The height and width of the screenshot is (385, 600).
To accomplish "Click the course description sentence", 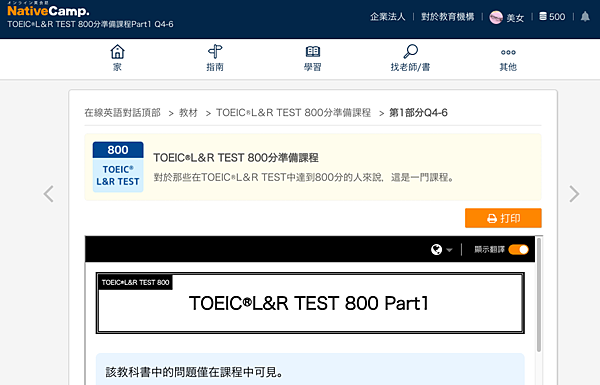I will click(x=304, y=178).
